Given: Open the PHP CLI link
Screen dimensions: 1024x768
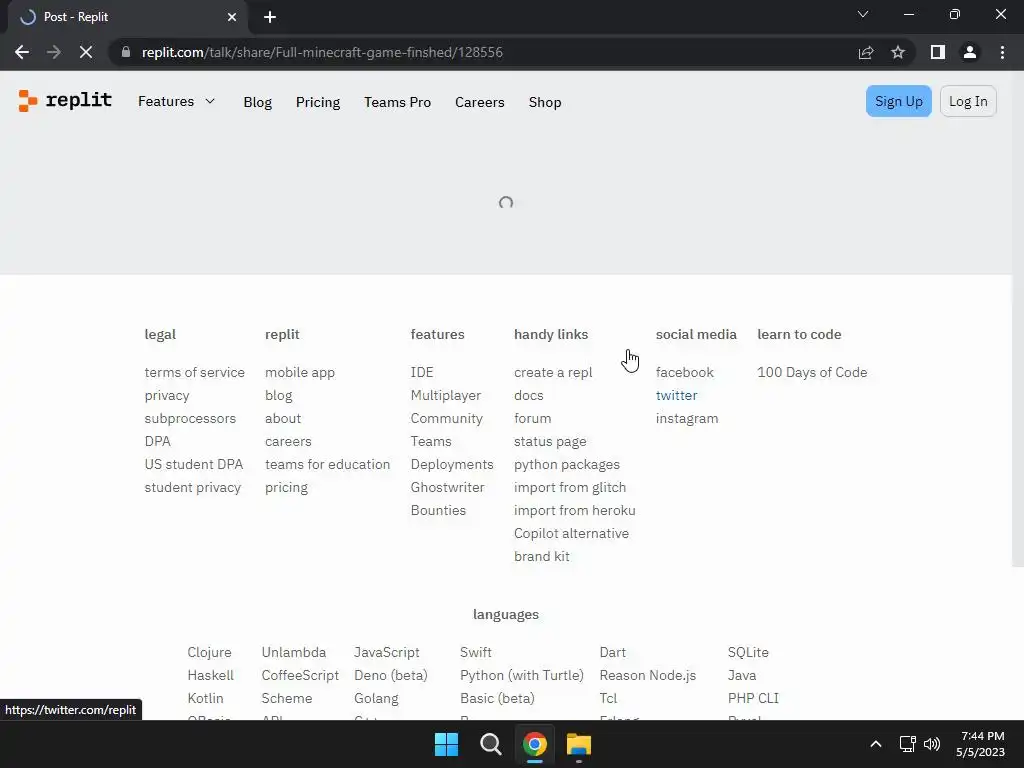Looking at the screenshot, I should coord(753,698).
